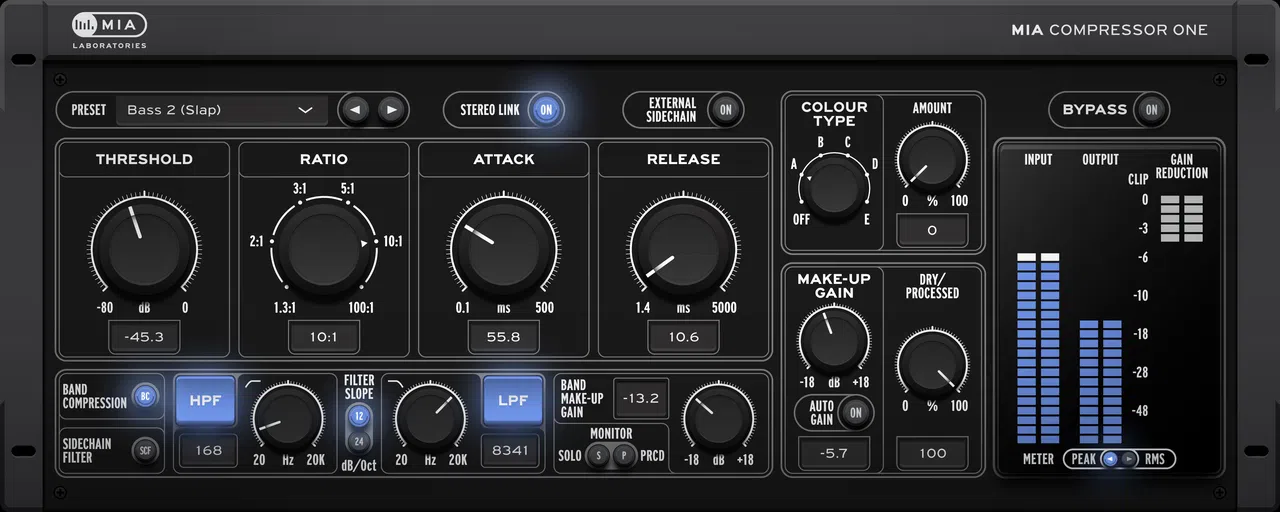Switch meter to Peak mode arrow
Viewport: 1280px width, 512px height.
1109,459
